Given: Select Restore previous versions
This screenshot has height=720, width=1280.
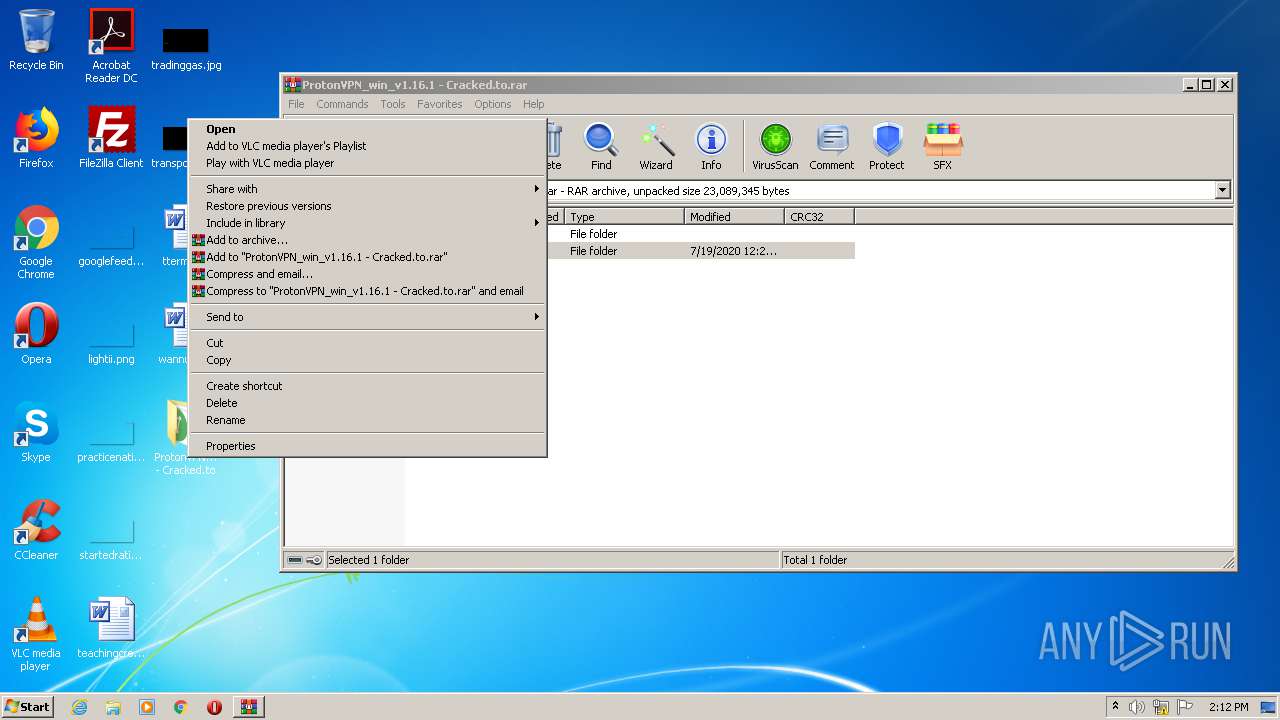Looking at the screenshot, I should 268,206.
